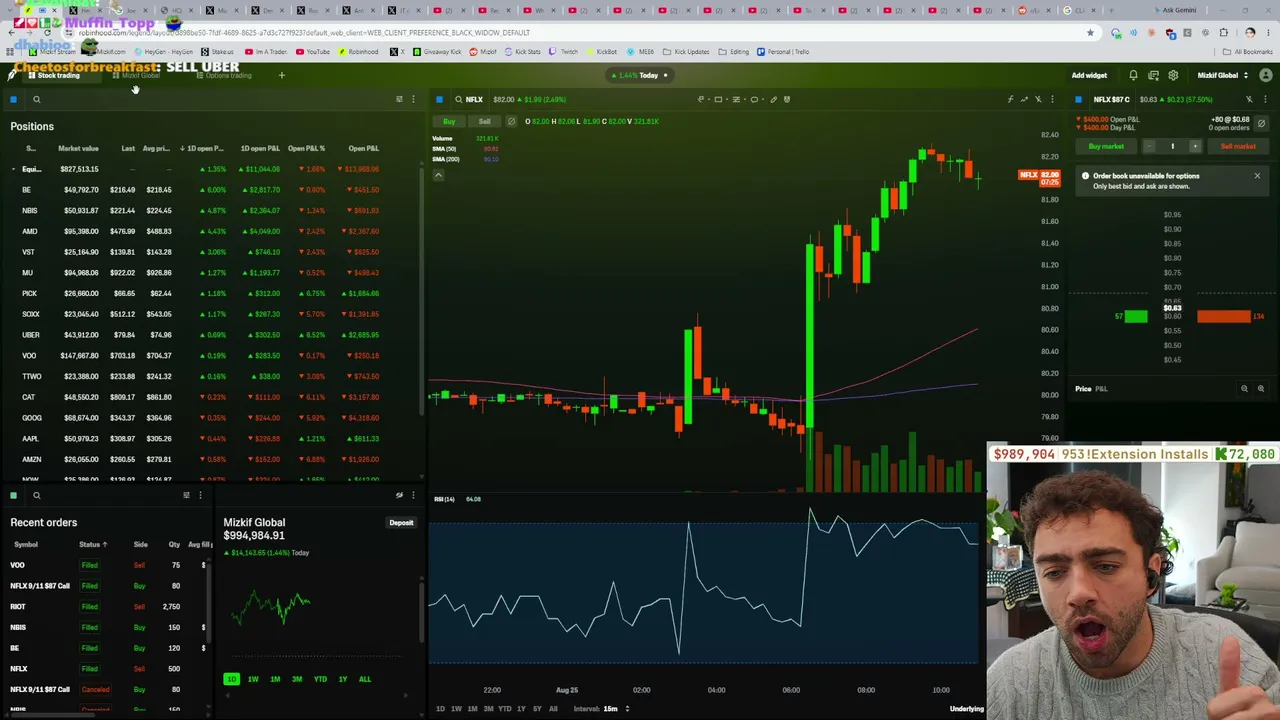Switch ladder view to Price
This screenshot has width=1280, height=720.
(1083, 389)
